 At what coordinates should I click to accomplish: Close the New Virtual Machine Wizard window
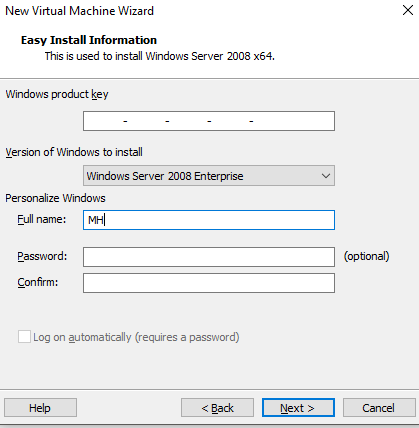coord(408,10)
